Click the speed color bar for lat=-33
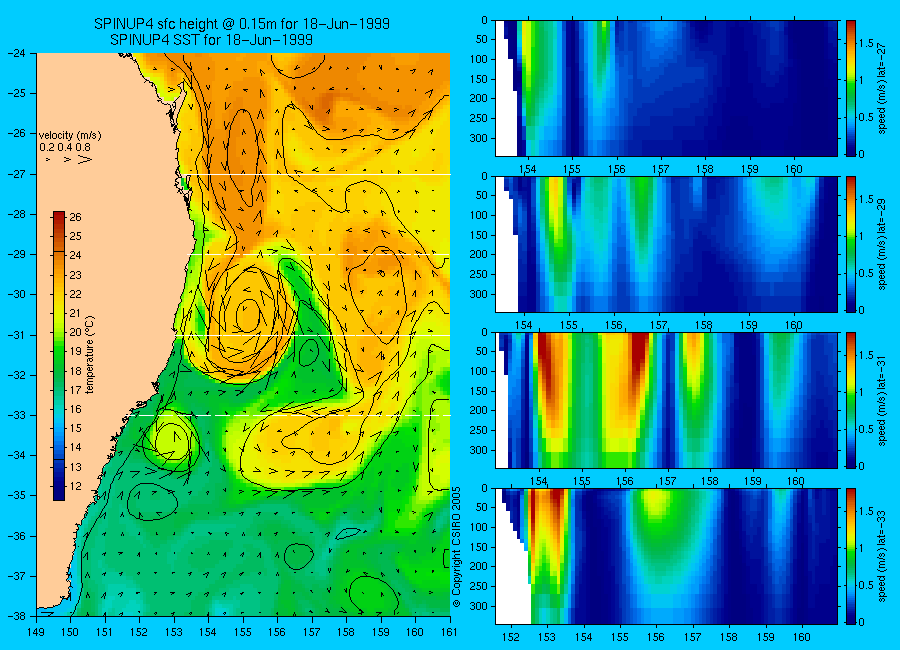Screen dimensions: 900x650 (x=851, y=556)
